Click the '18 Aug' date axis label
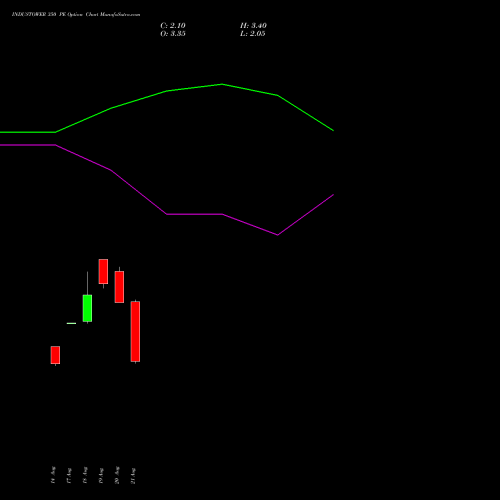The image size is (500, 500). point(85,475)
